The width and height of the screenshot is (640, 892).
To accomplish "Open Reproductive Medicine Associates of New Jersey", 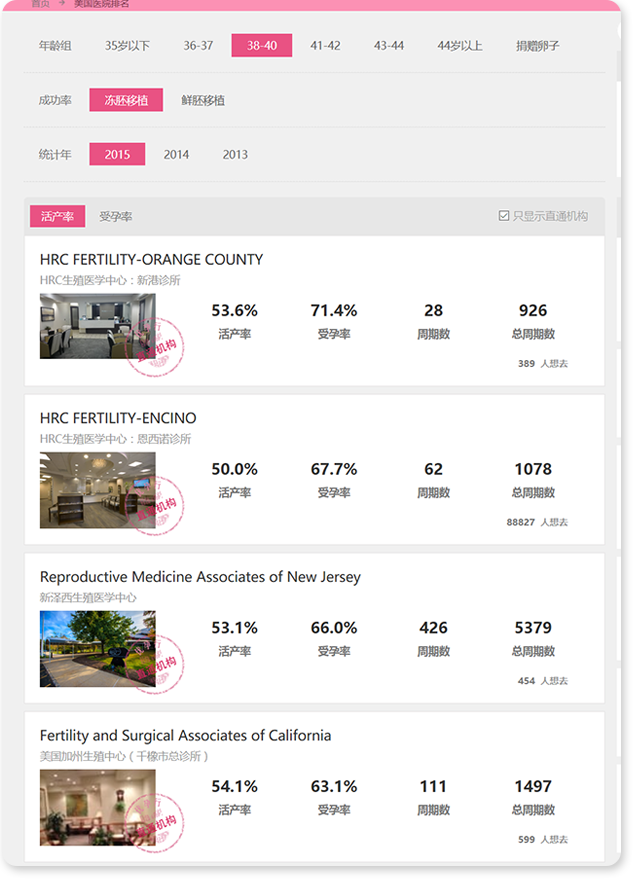I will (x=200, y=577).
